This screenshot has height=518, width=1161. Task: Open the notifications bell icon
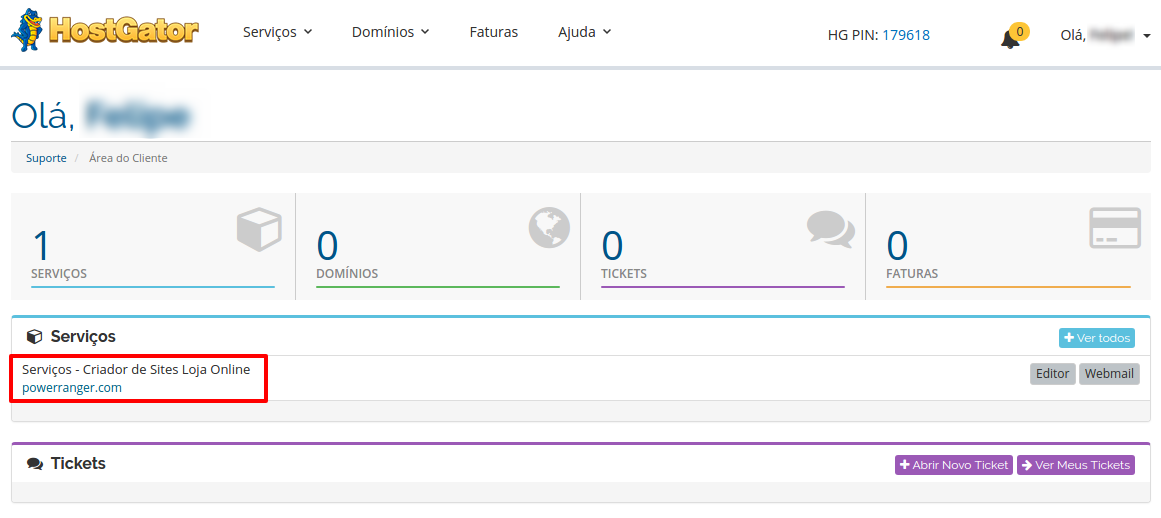click(x=1009, y=40)
